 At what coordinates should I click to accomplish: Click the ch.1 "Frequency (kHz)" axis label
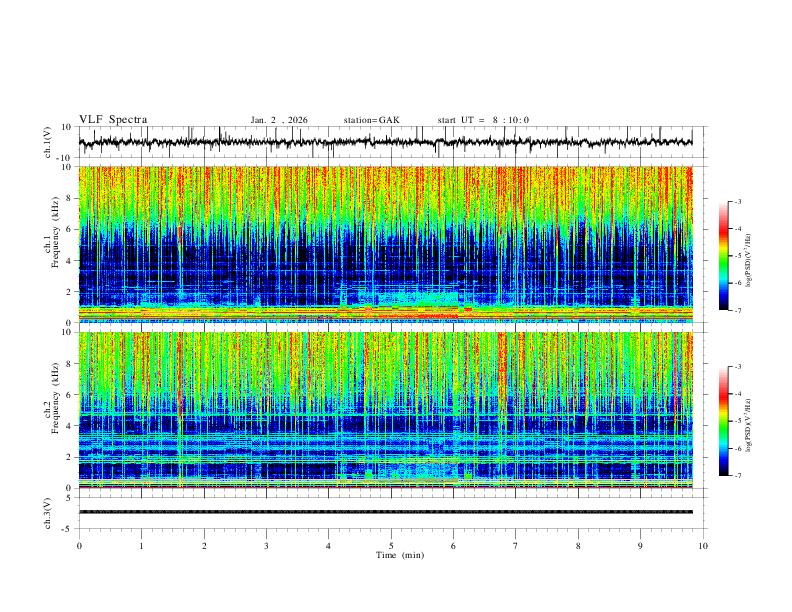click(55, 232)
